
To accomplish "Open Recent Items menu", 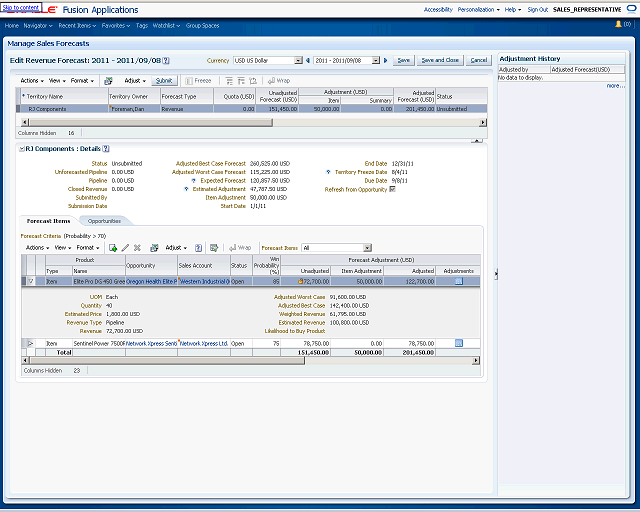I will 77,26.
